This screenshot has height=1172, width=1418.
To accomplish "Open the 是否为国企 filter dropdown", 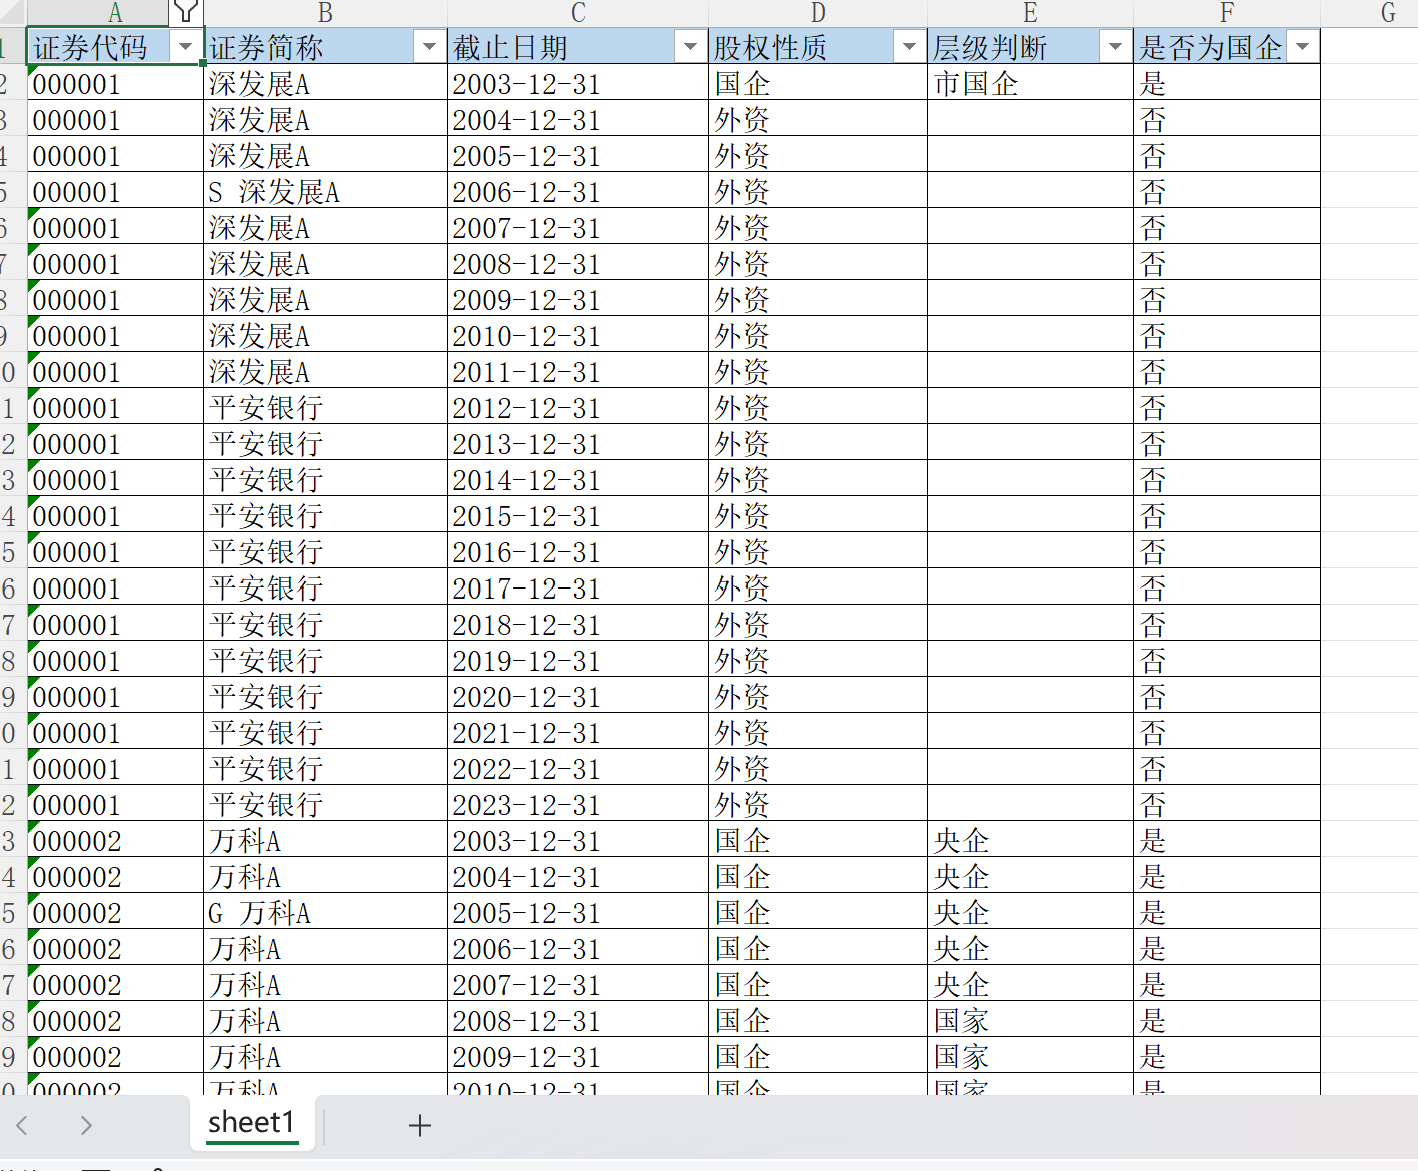I will pos(1302,47).
